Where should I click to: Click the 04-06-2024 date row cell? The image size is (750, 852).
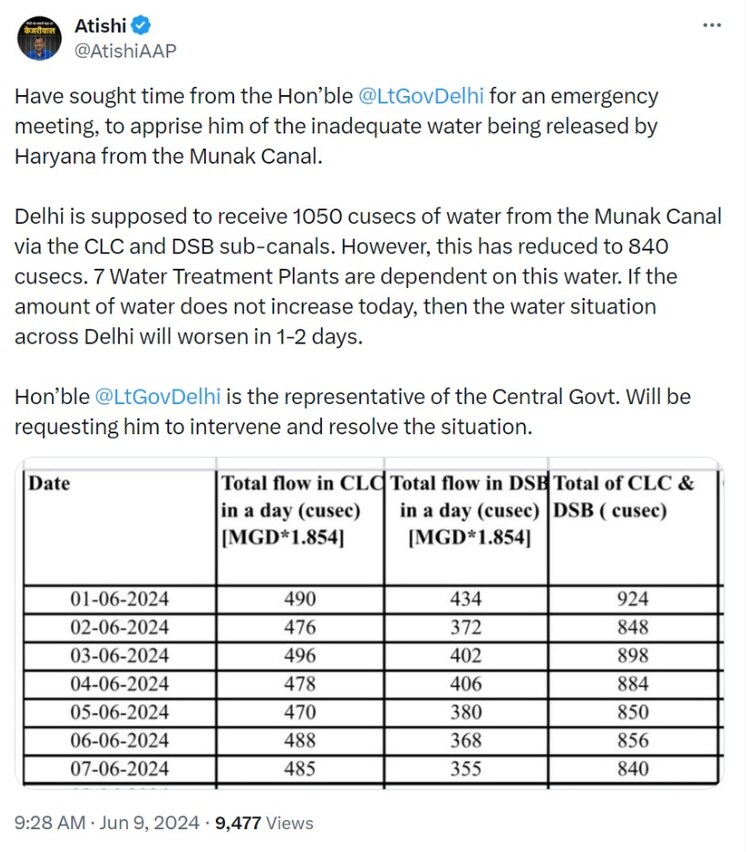119,684
